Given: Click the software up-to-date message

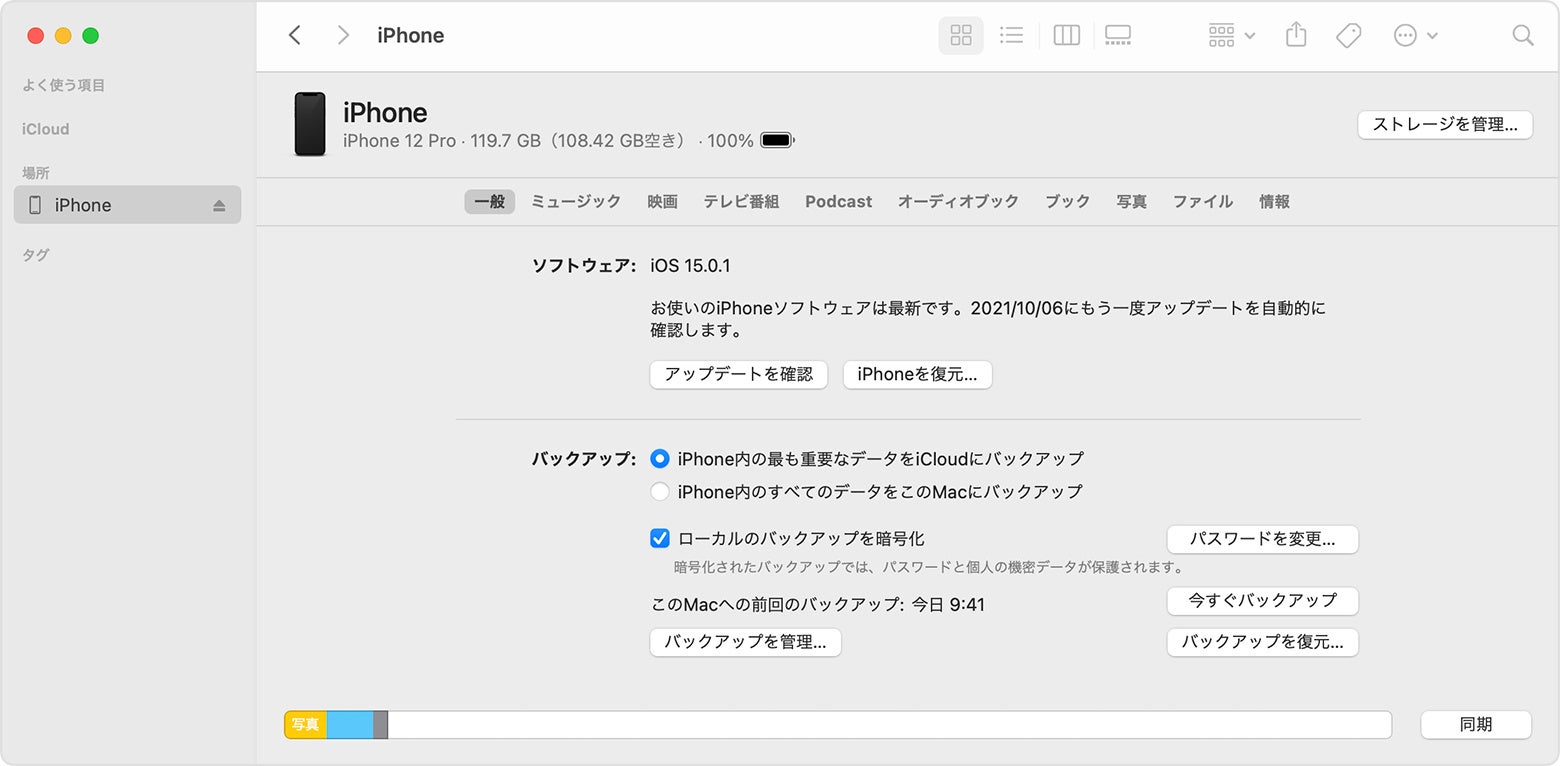Looking at the screenshot, I should (x=988, y=319).
